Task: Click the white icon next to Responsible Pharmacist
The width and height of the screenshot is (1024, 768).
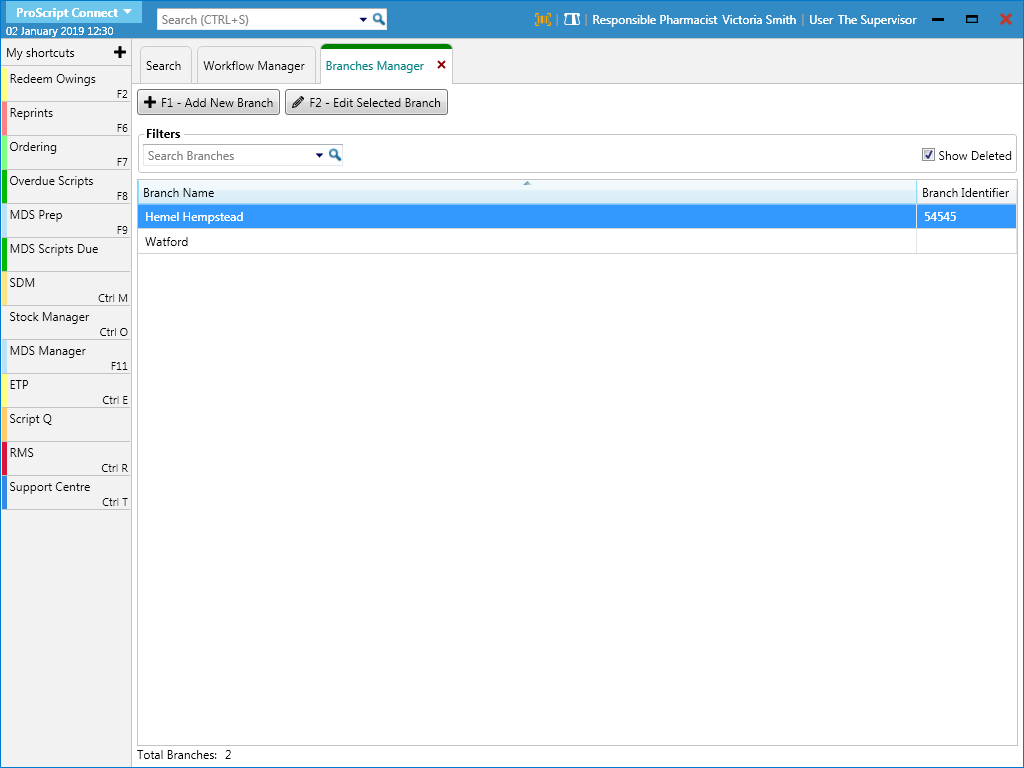Action: tap(572, 20)
